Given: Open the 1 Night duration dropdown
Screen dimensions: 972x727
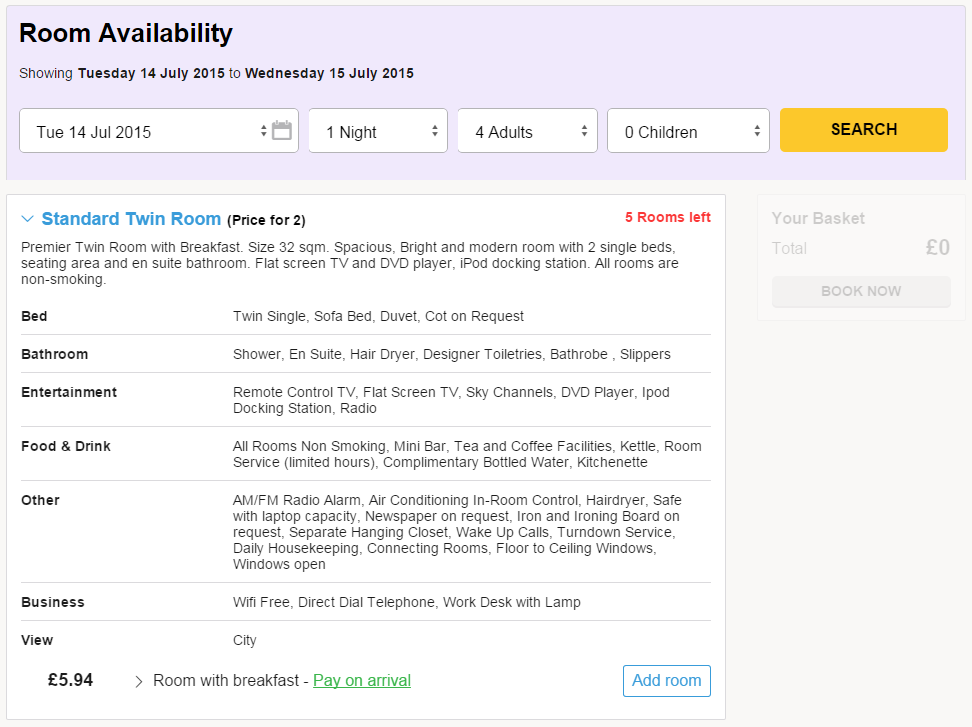Looking at the screenshot, I should click(378, 131).
